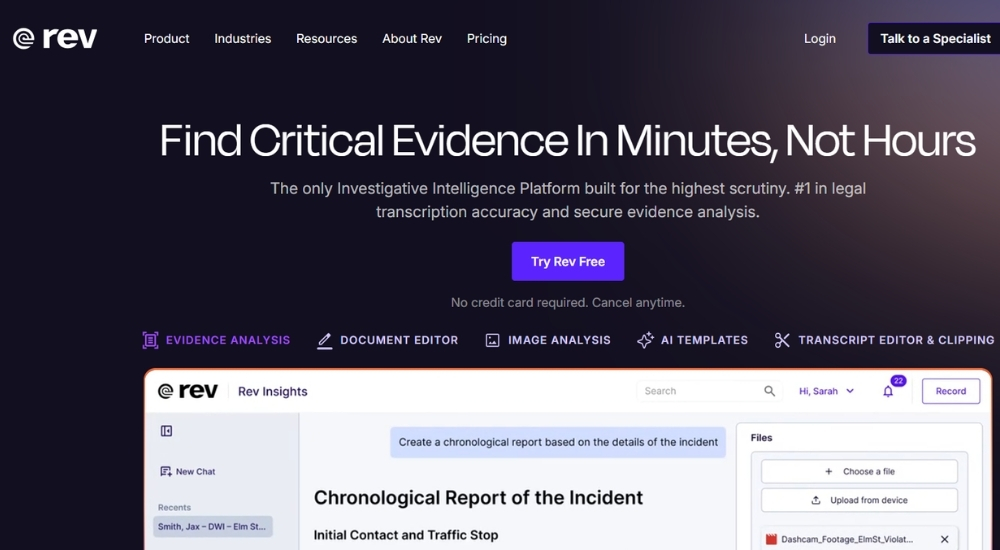1000x550 pixels.
Task: Click the chronological report prompt bubble
Action: (558, 442)
